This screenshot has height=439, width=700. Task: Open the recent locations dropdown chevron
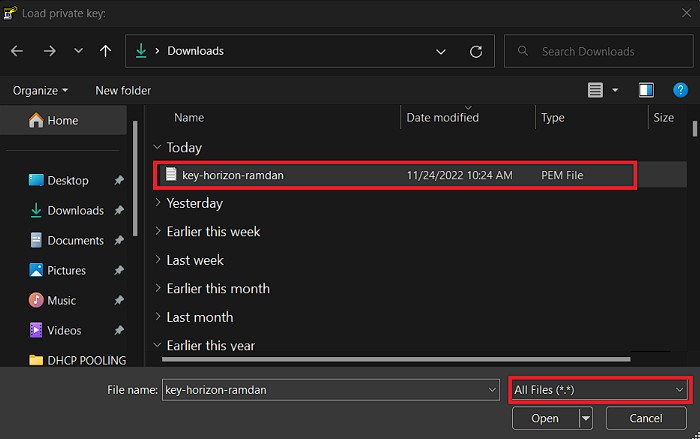click(78, 51)
